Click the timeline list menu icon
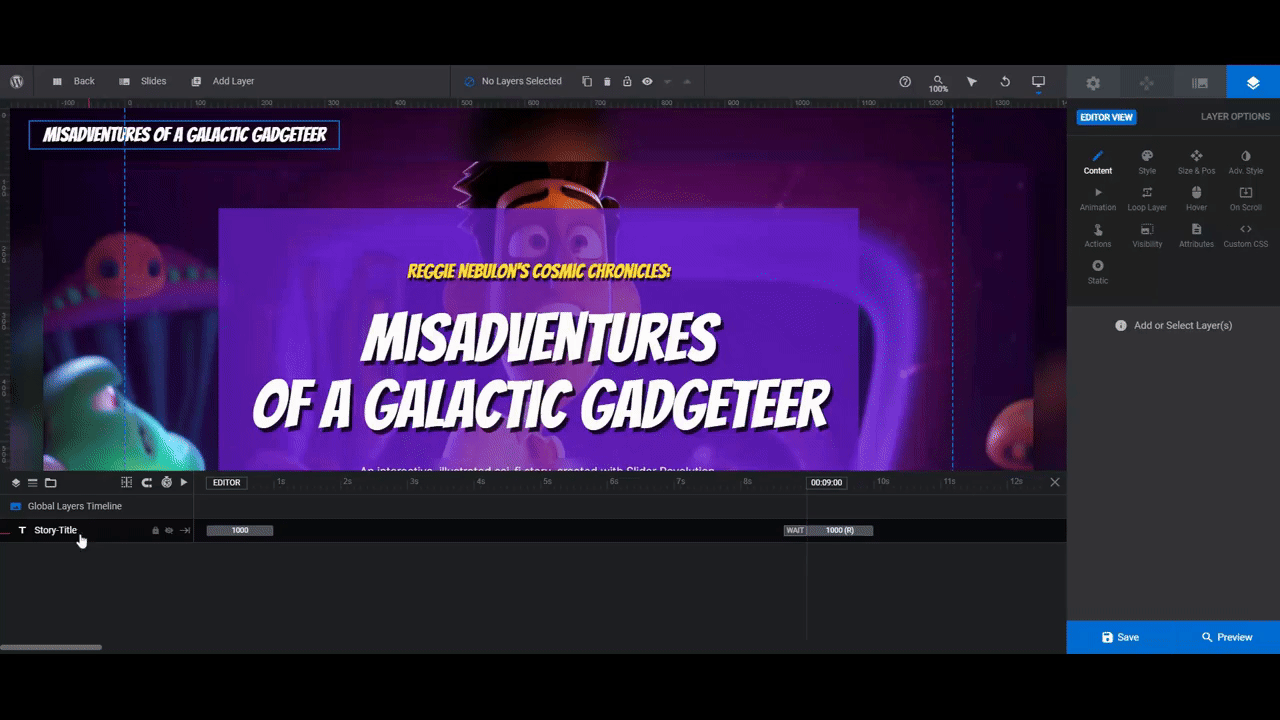 coord(32,482)
